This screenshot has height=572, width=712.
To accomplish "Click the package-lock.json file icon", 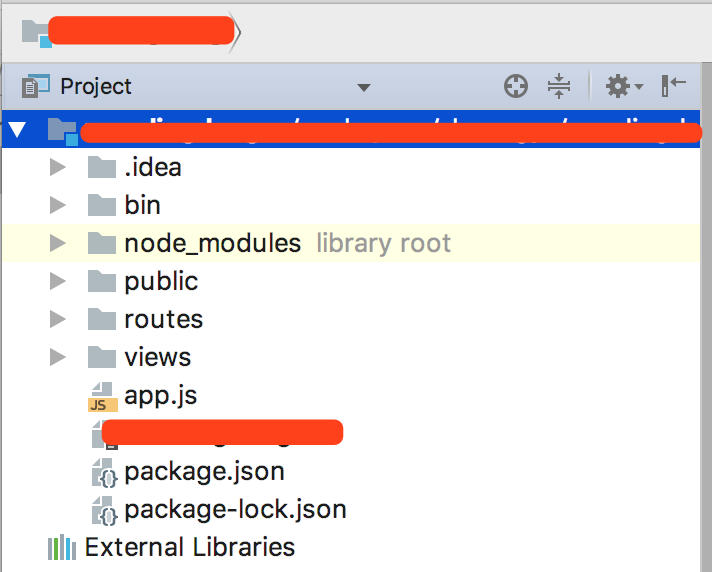I will coord(104,510).
